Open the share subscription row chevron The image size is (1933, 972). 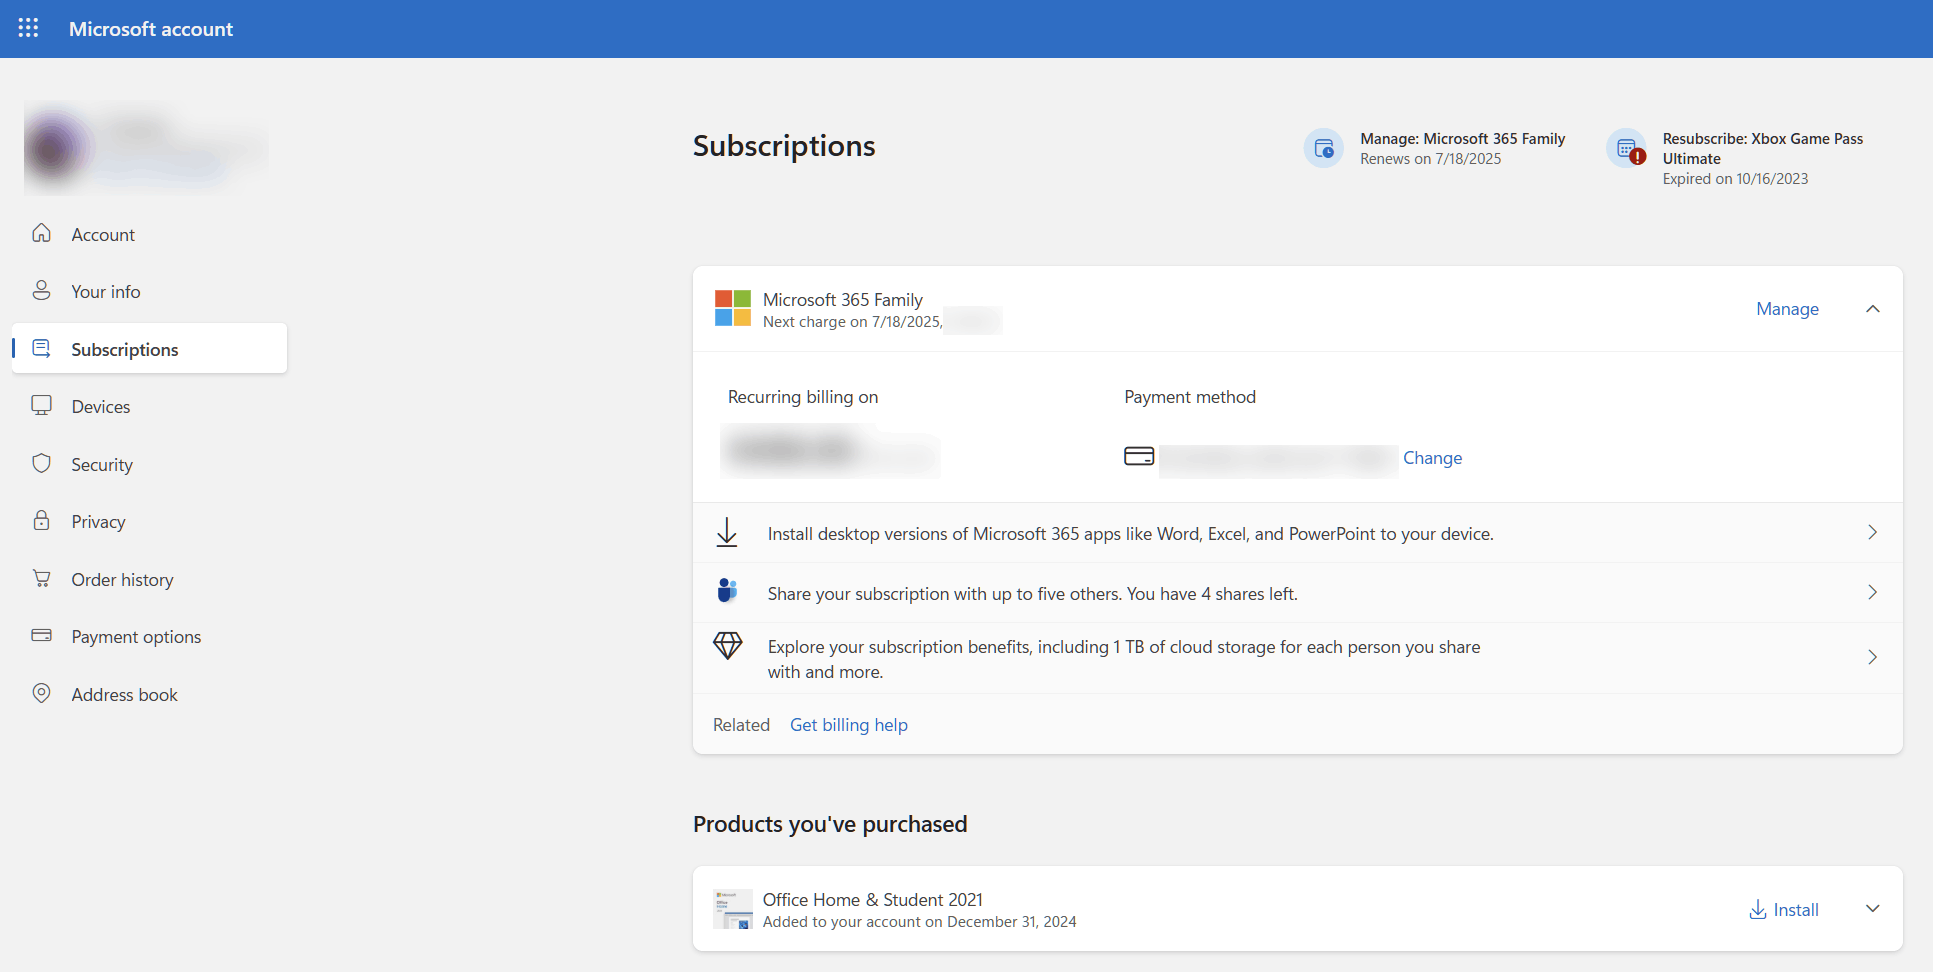[1872, 593]
